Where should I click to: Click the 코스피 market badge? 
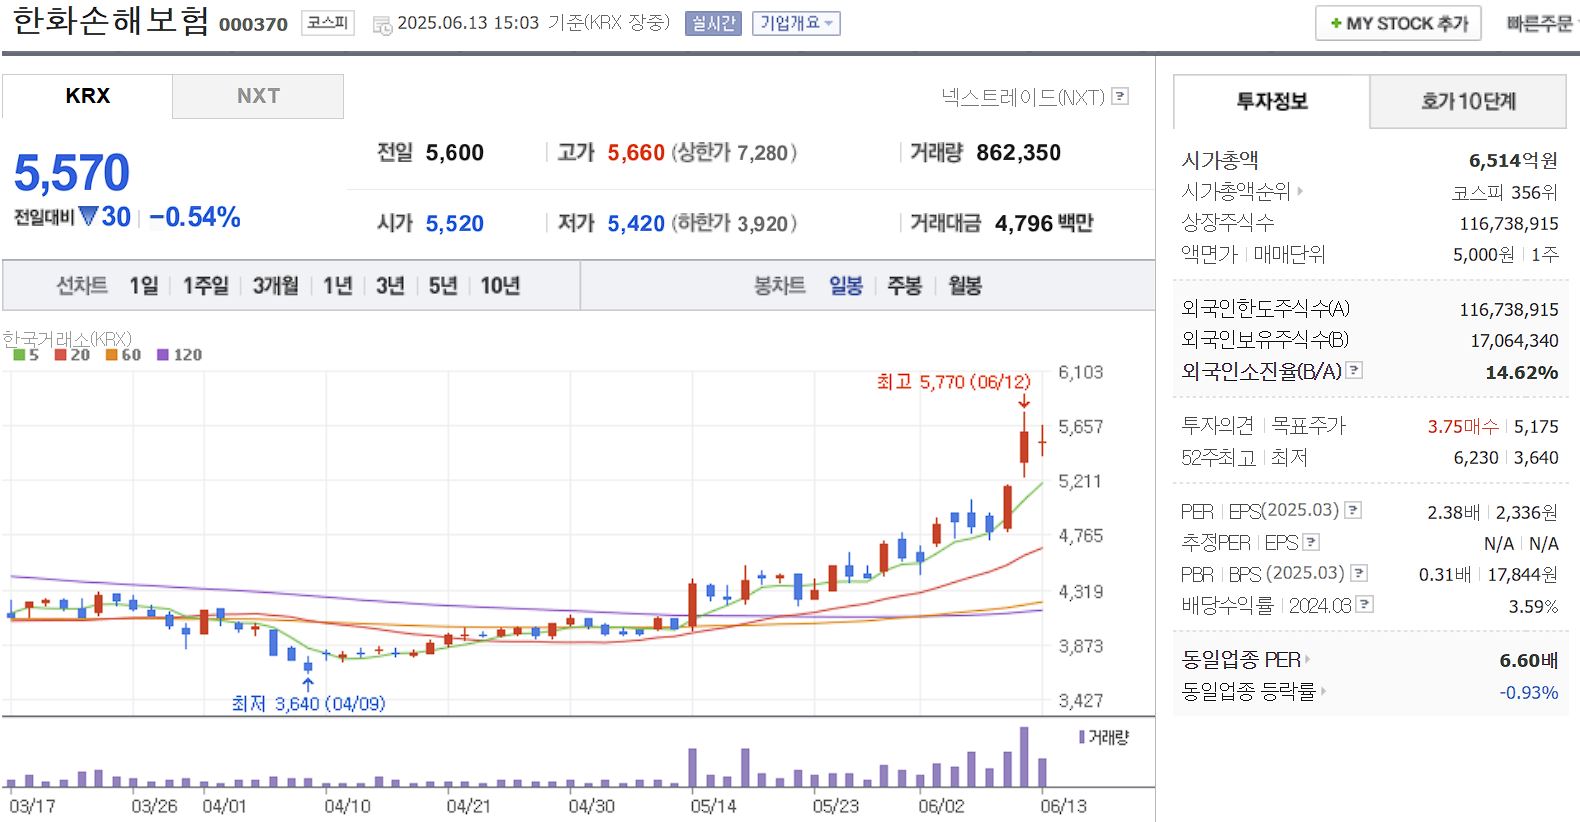(327, 22)
